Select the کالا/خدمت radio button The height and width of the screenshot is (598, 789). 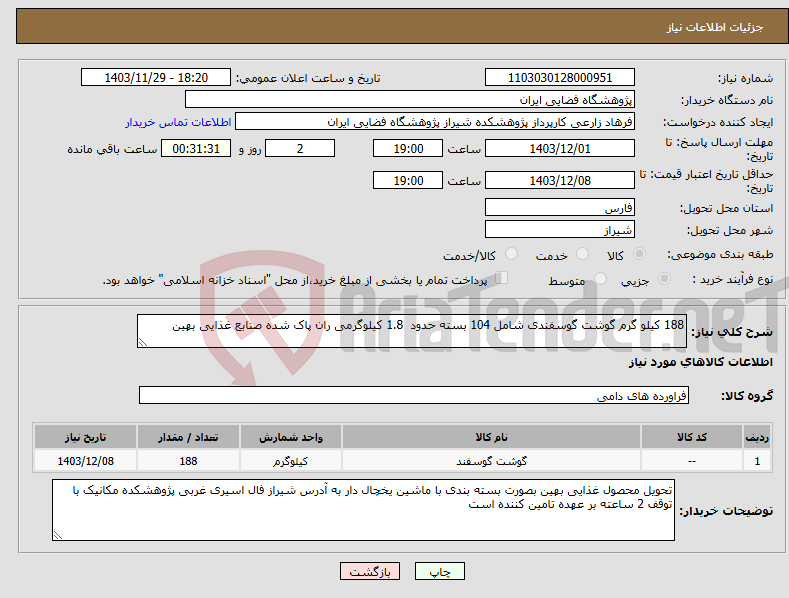pos(511,254)
